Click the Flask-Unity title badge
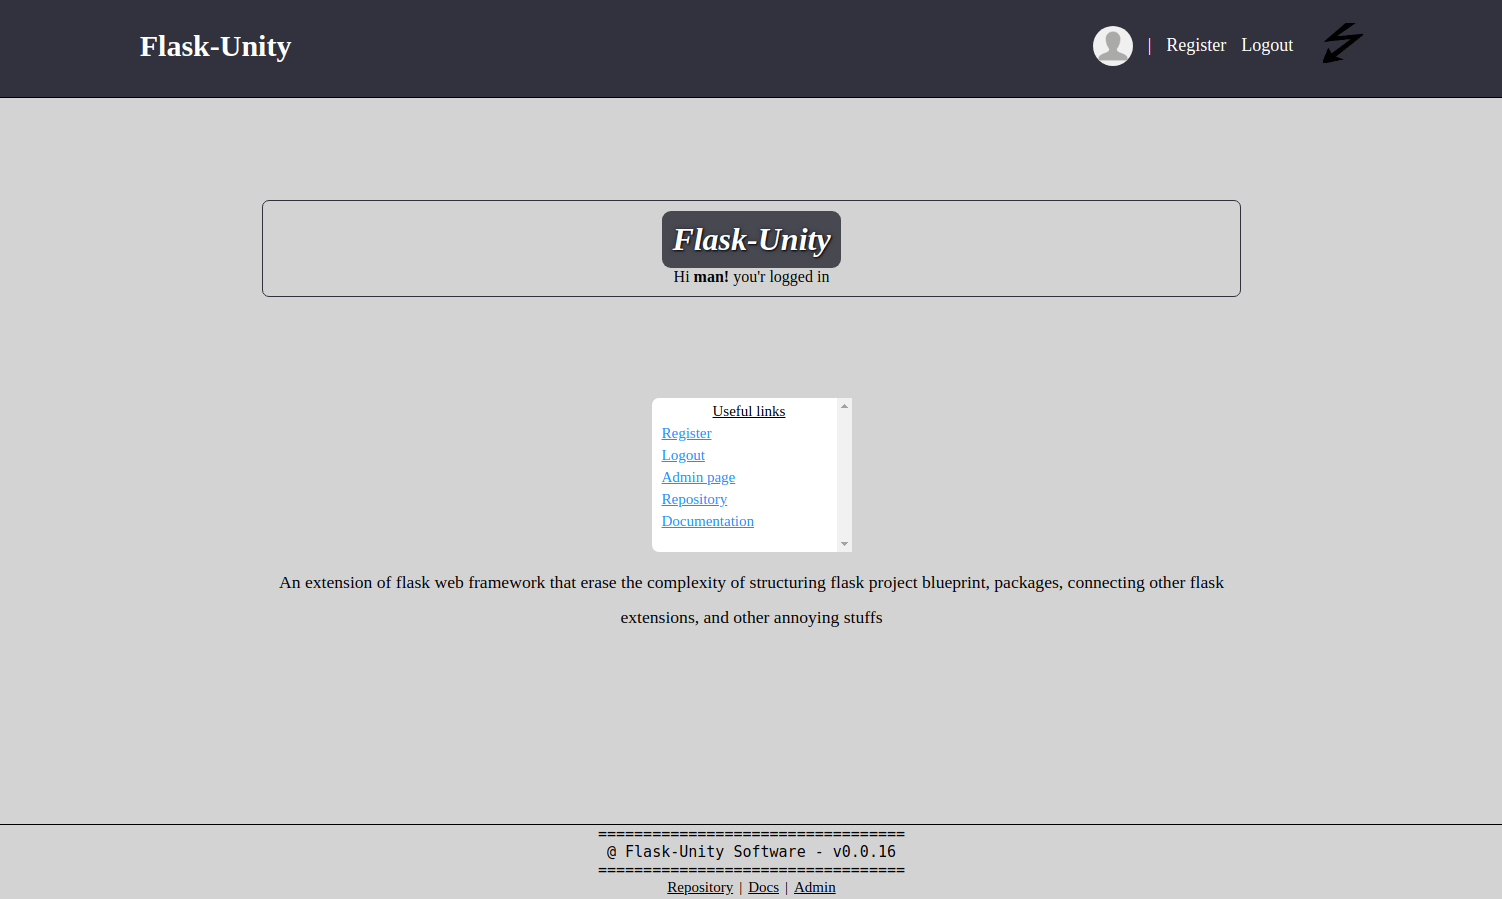Viewport: 1502px width, 899px height. pyautogui.click(x=751, y=239)
